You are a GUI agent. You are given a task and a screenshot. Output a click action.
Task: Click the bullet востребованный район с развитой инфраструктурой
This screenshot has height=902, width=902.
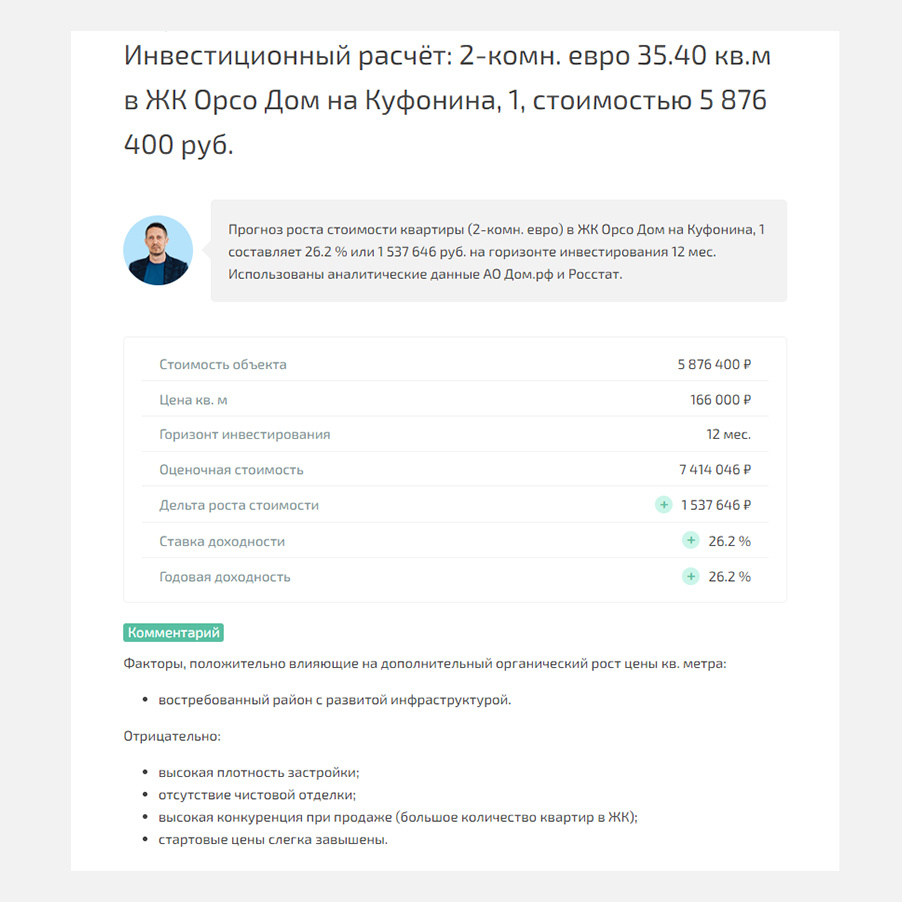click(334, 700)
